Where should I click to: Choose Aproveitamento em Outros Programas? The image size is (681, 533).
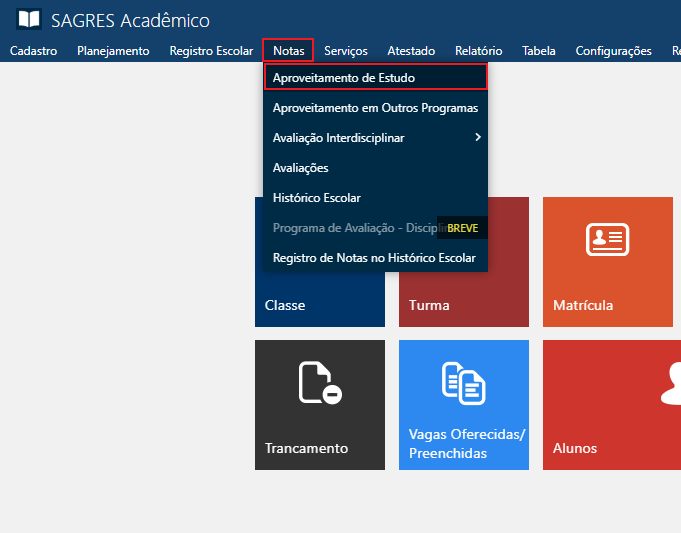[375, 107]
